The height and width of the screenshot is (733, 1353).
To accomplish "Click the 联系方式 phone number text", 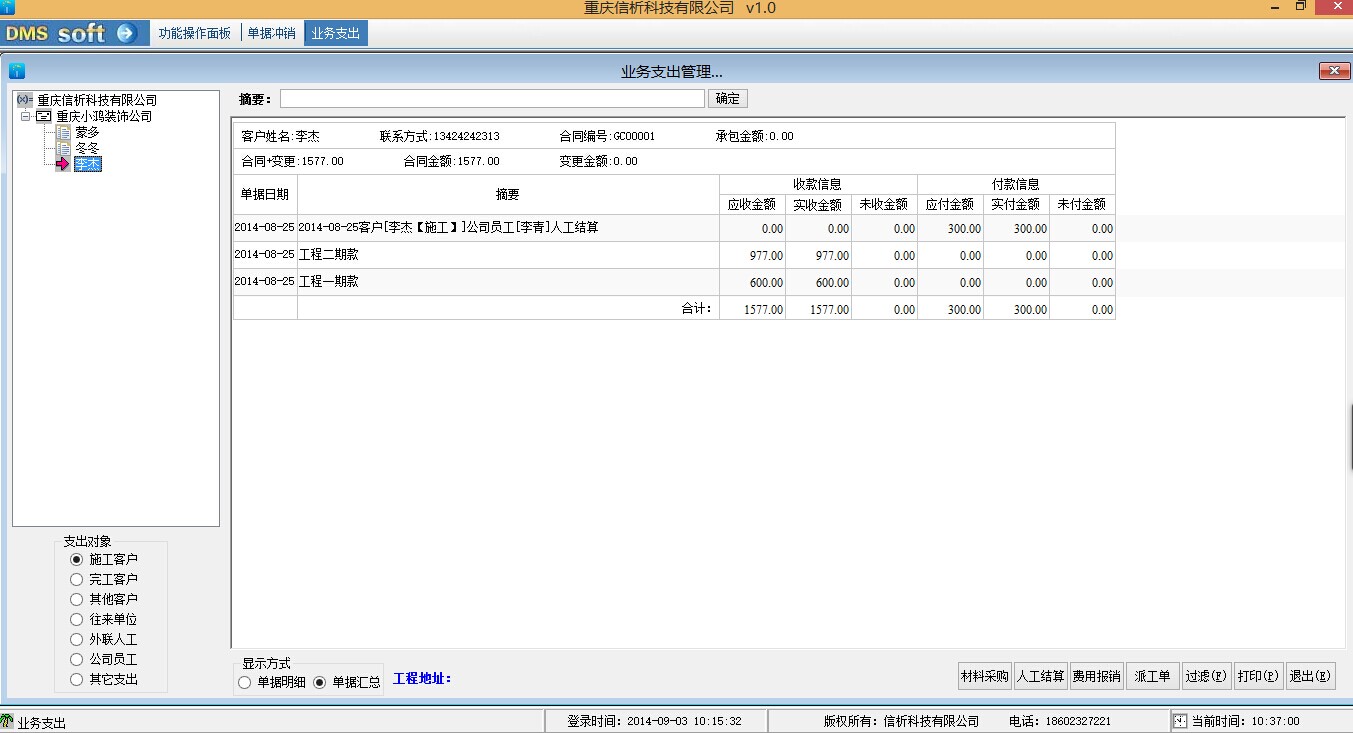I will 440,136.
